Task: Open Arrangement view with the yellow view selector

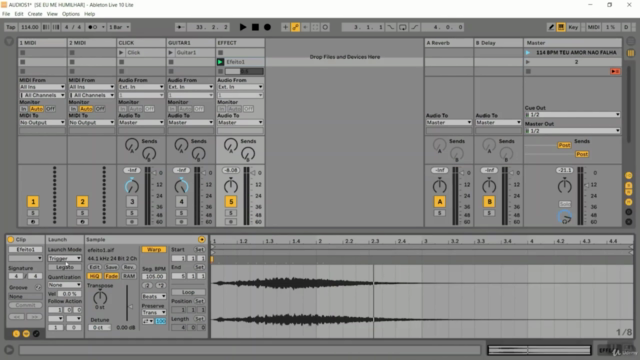Action: click(x=631, y=53)
